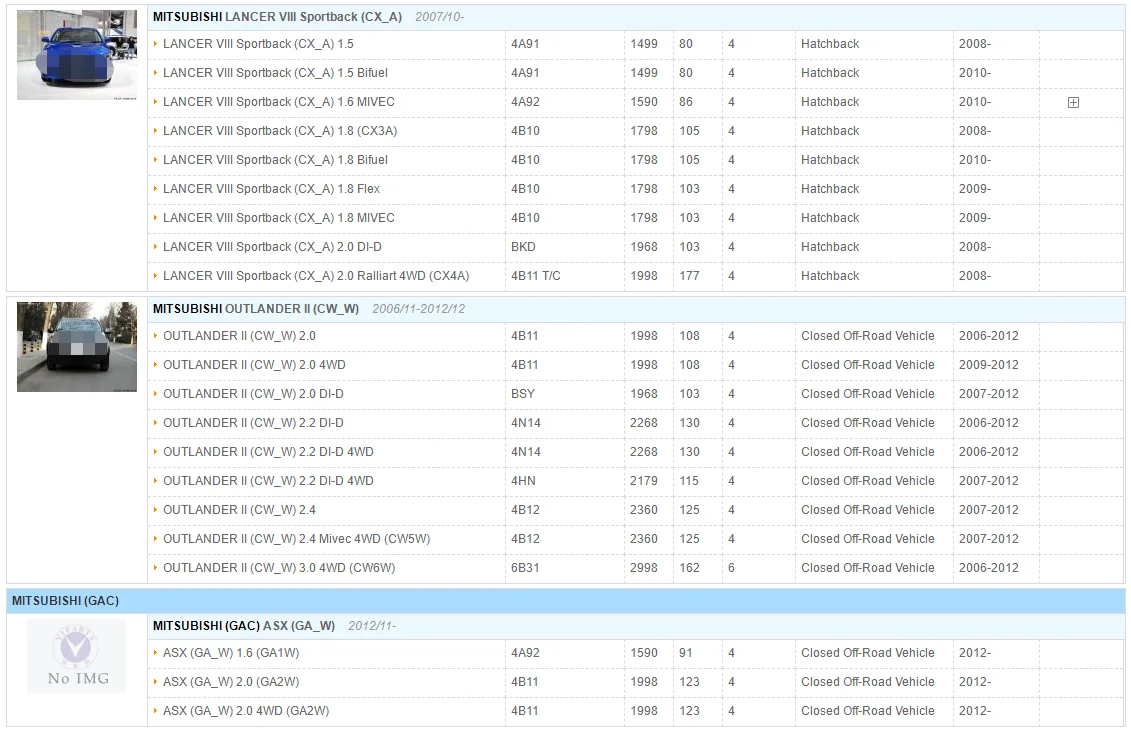Click 6B31 engine code cell
The width and height of the screenshot is (1131, 730).
click(x=525, y=568)
